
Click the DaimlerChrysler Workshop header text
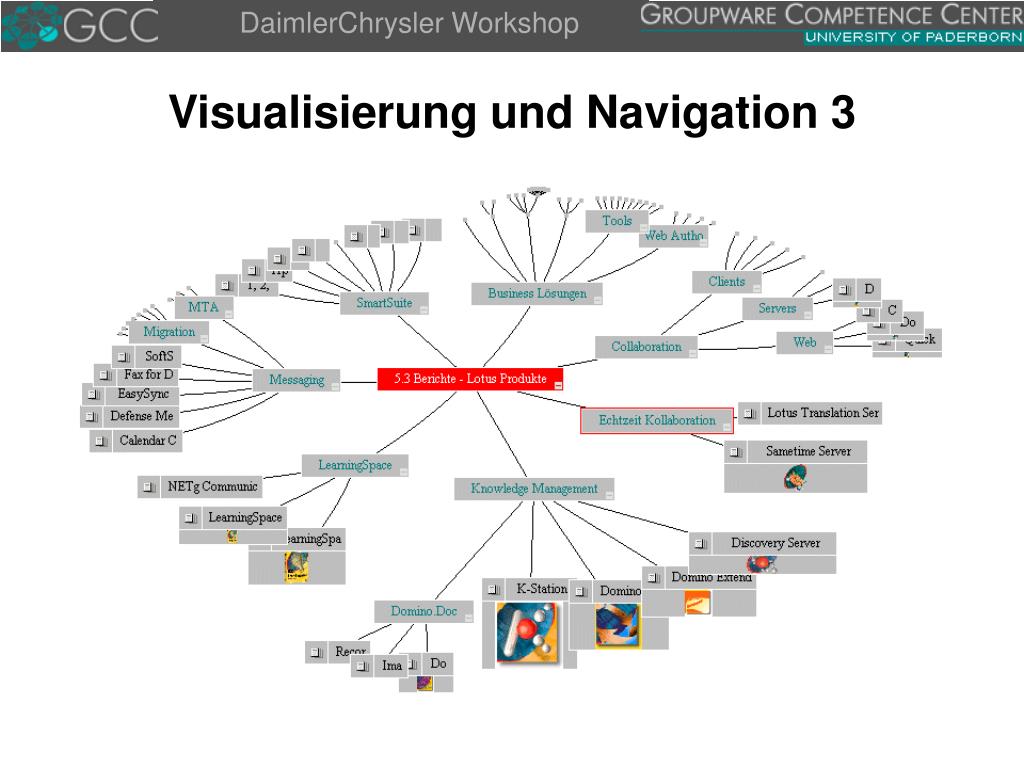point(409,24)
